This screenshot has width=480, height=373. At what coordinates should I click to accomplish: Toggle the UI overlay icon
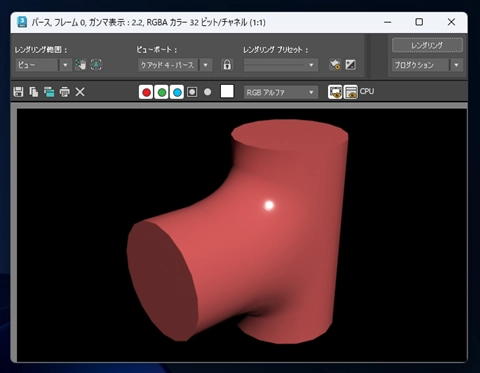click(x=335, y=92)
